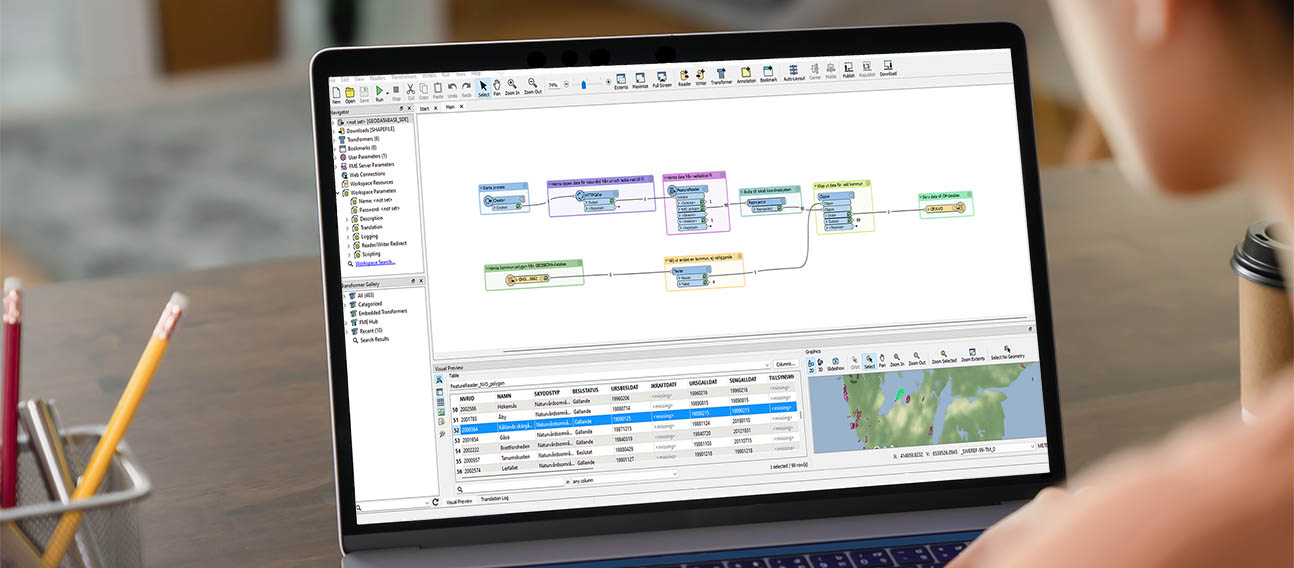1294x568 pixels.
Task: Click the Workspace Search link
Action: pyautogui.click(x=374, y=264)
